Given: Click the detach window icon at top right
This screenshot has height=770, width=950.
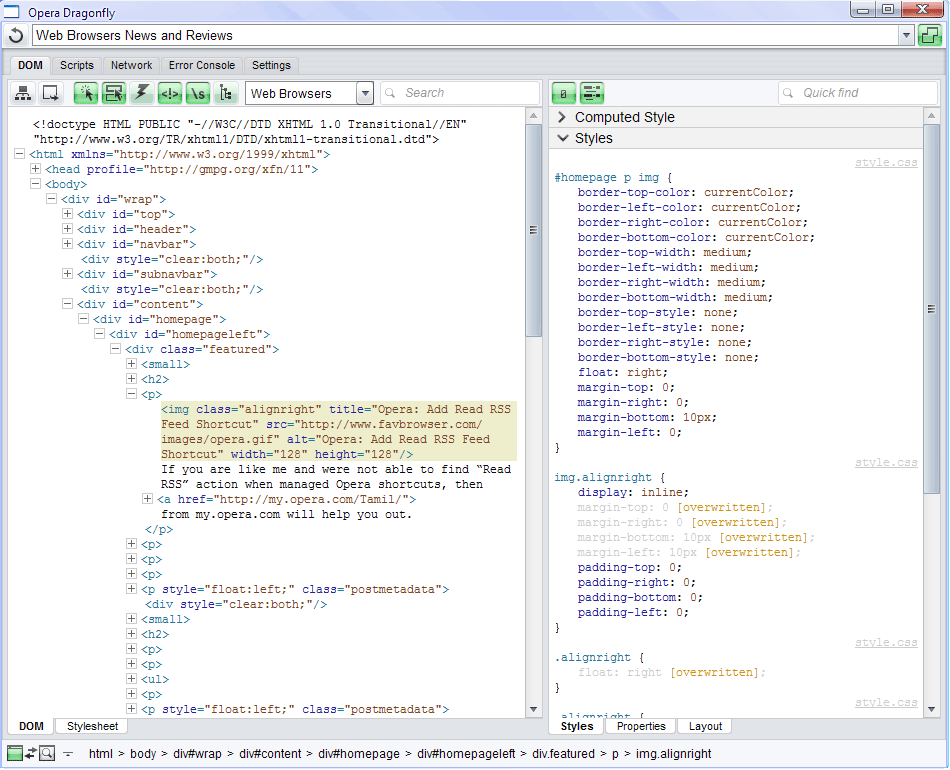Looking at the screenshot, I should 930,36.
